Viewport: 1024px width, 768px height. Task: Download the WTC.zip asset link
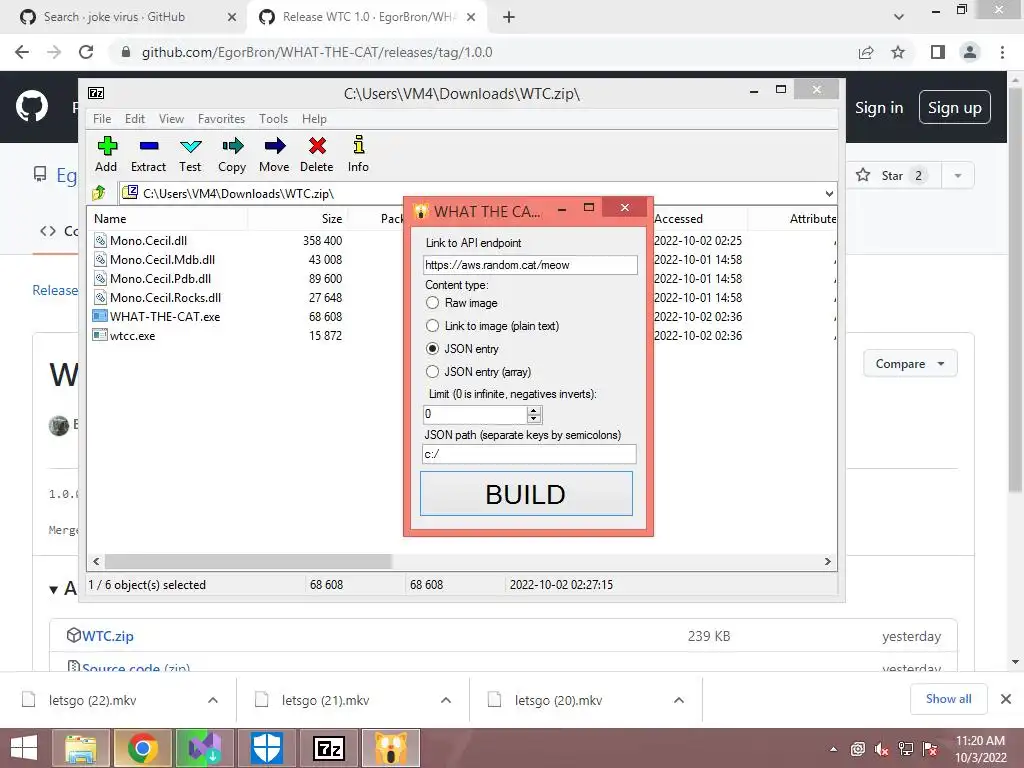pyautogui.click(x=107, y=635)
